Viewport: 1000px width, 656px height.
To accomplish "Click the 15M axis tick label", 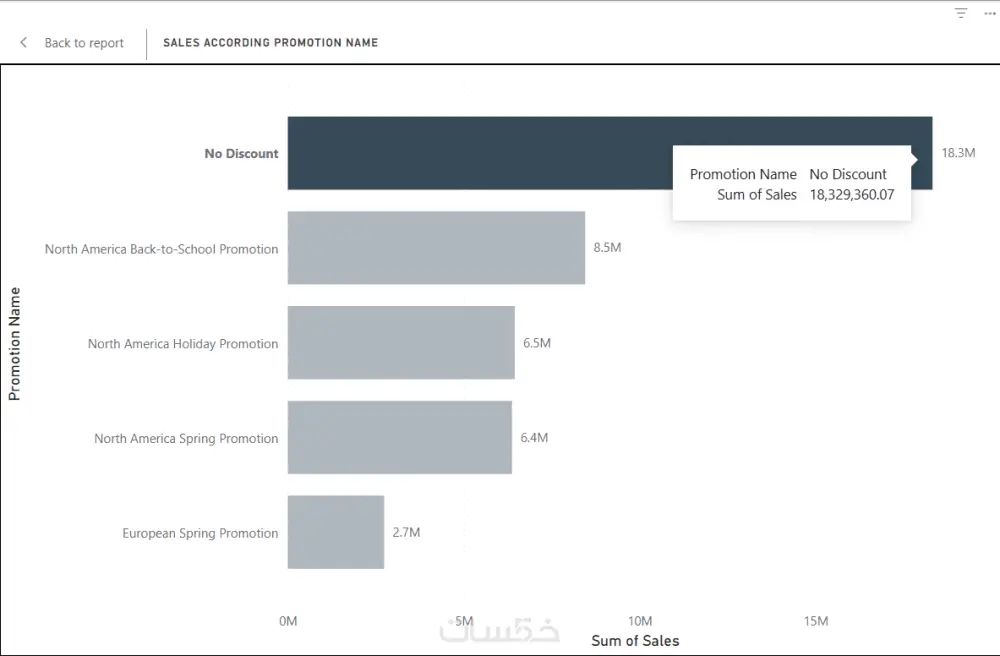I will coord(816,621).
